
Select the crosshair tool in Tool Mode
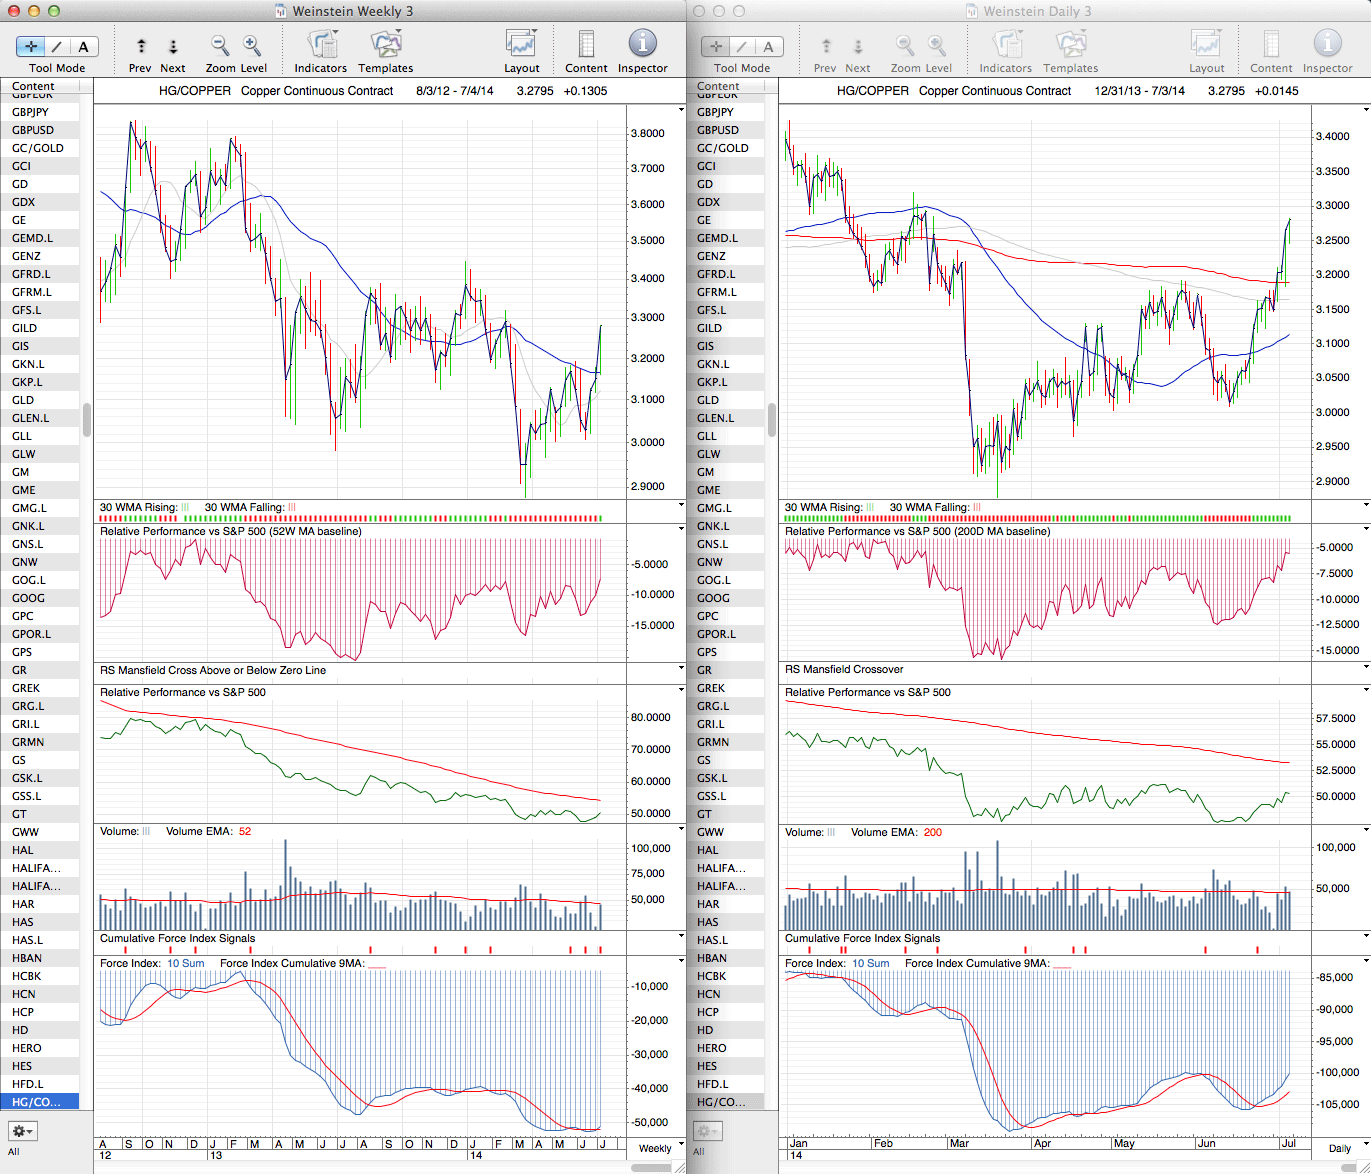tap(31, 47)
